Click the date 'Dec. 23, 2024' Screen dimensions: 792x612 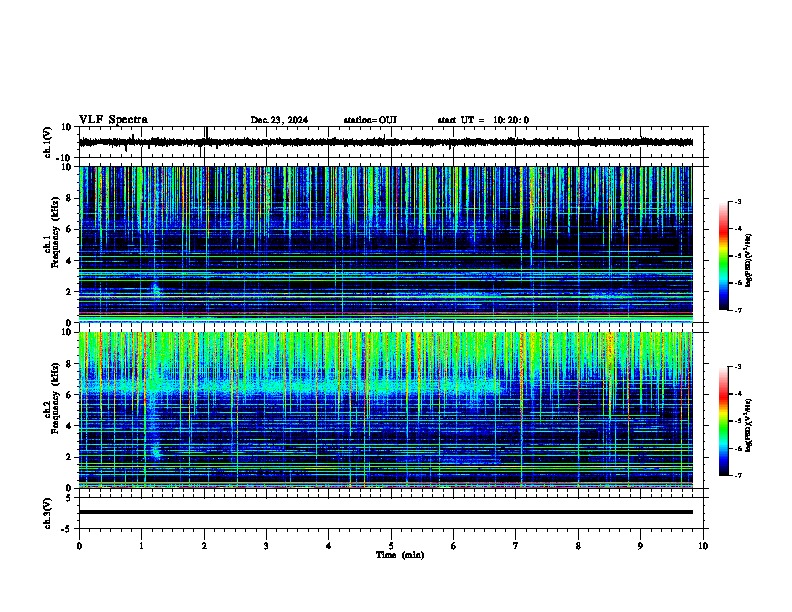point(279,120)
